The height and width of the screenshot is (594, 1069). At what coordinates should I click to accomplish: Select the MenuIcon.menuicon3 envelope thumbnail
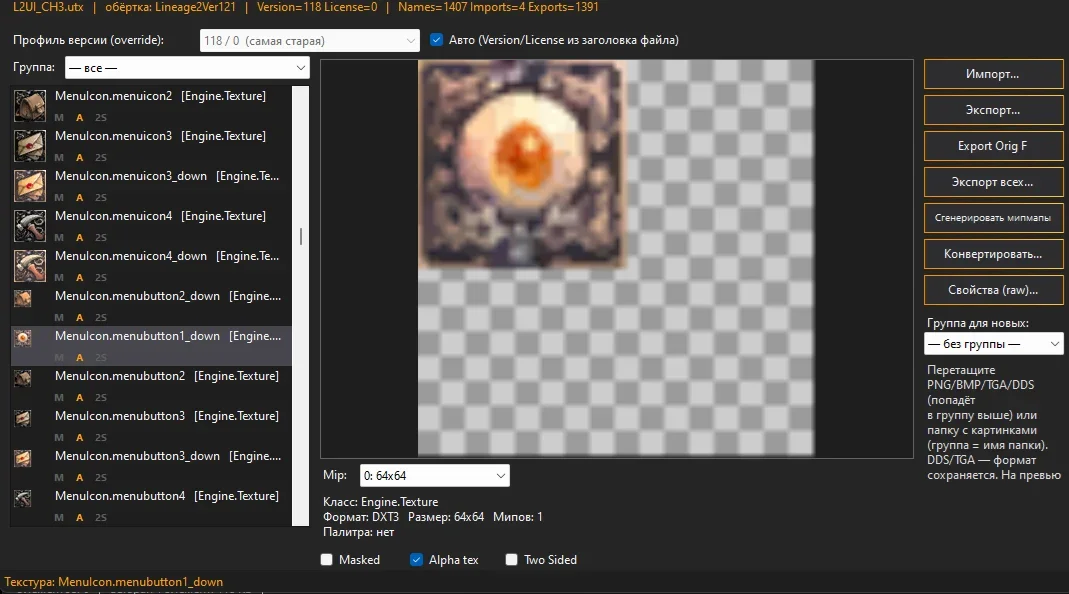pos(30,145)
